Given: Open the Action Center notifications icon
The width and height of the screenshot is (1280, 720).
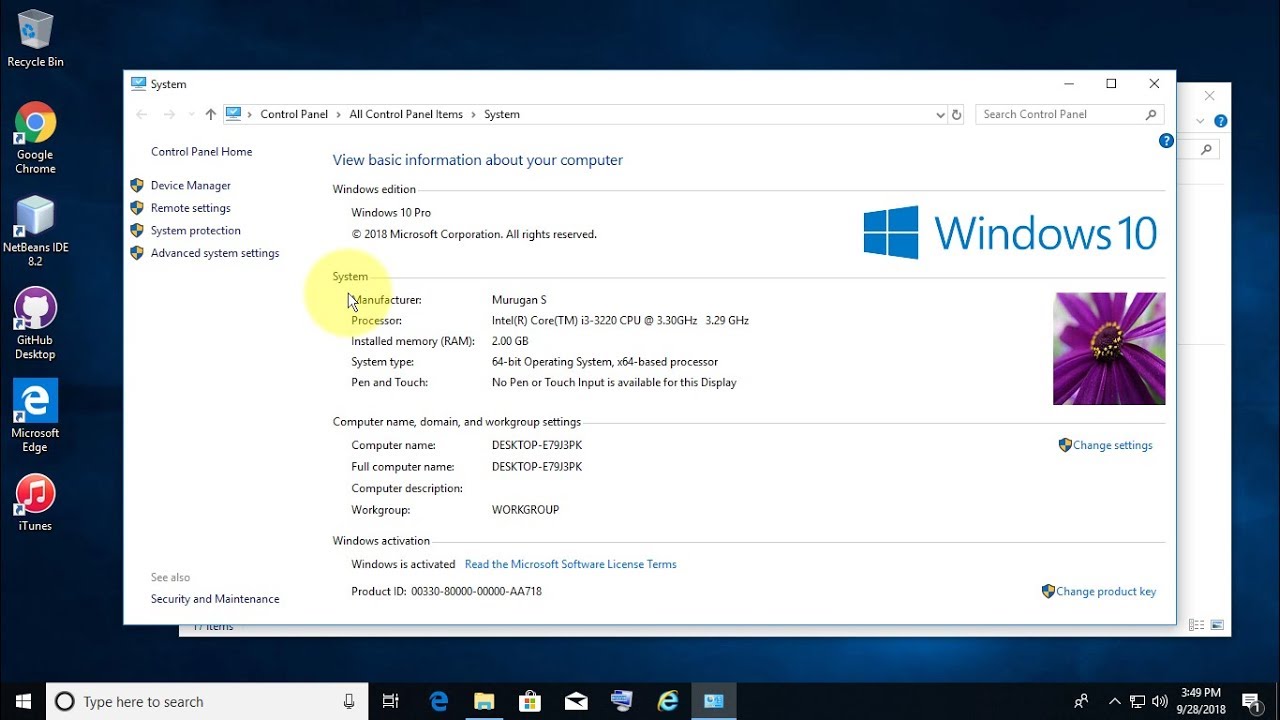Looking at the screenshot, I should pyautogui.click(x=1251, y=701).
